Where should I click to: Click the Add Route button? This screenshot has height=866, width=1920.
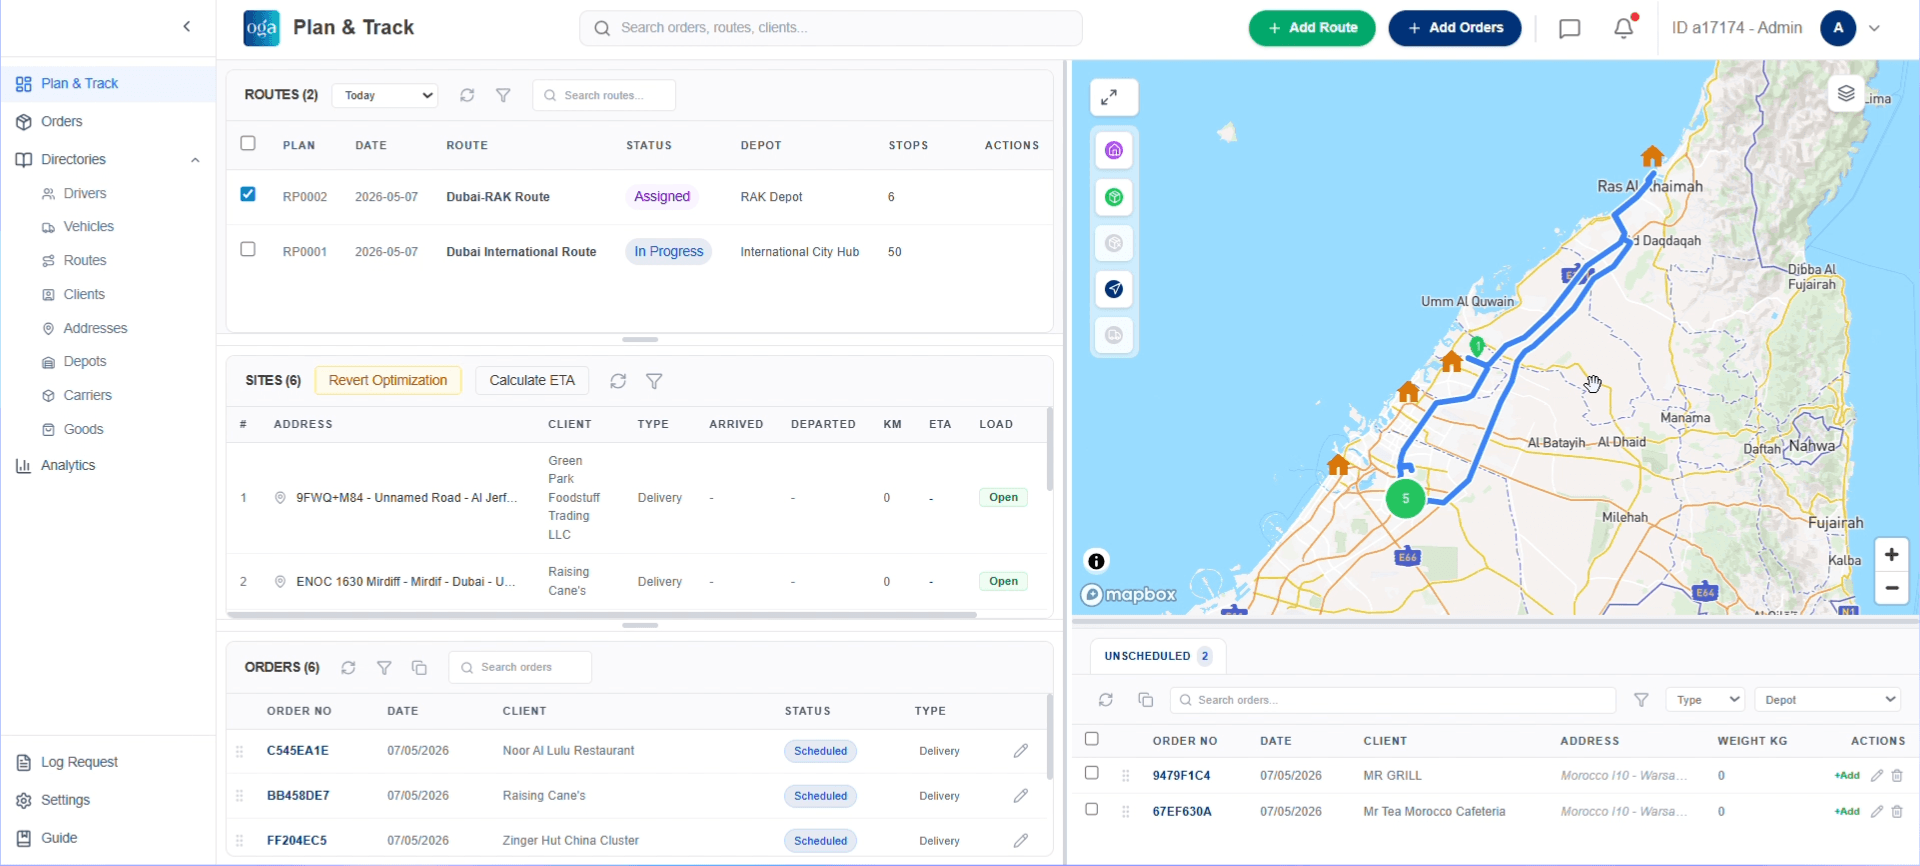click(1312, 28)
